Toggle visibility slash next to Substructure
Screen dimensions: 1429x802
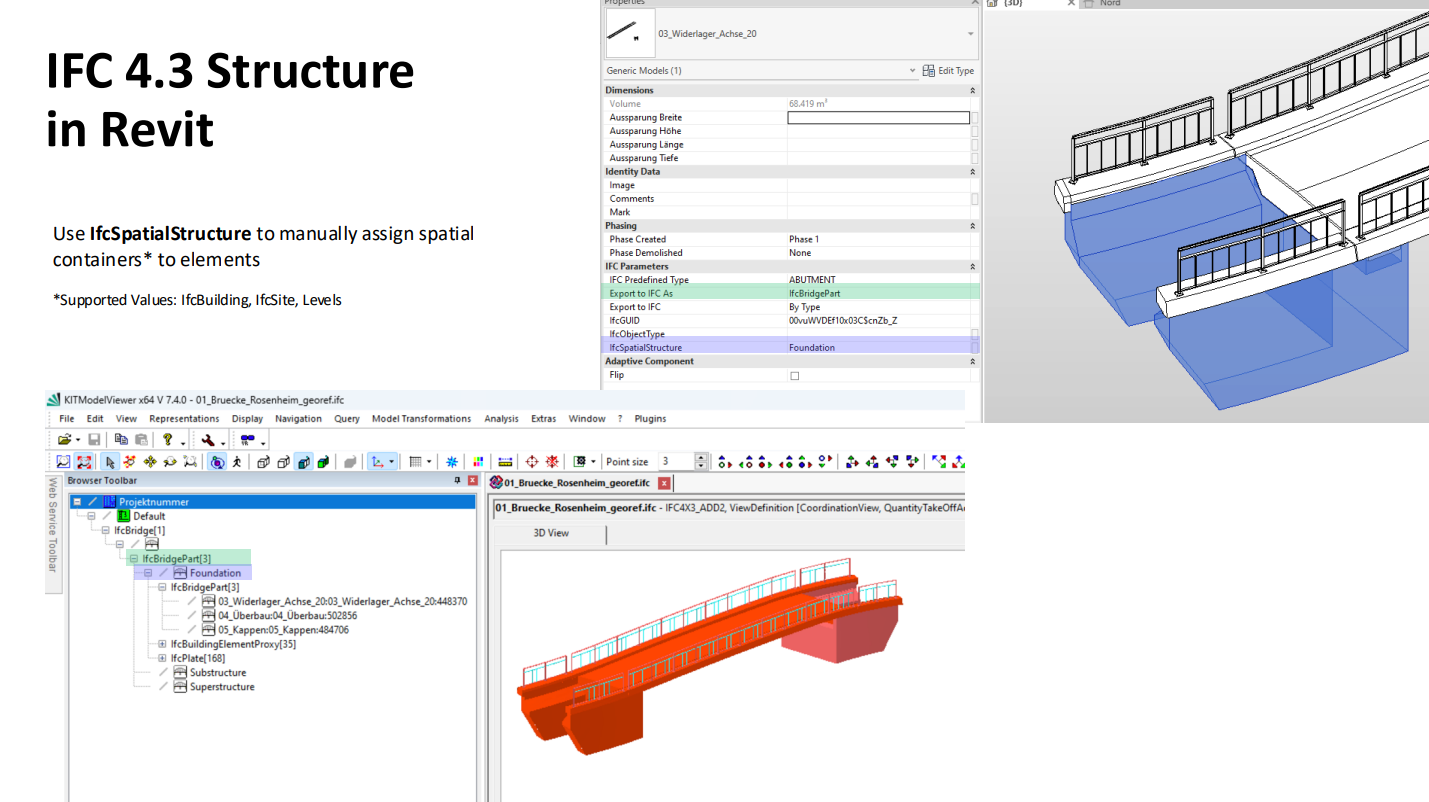163,673
